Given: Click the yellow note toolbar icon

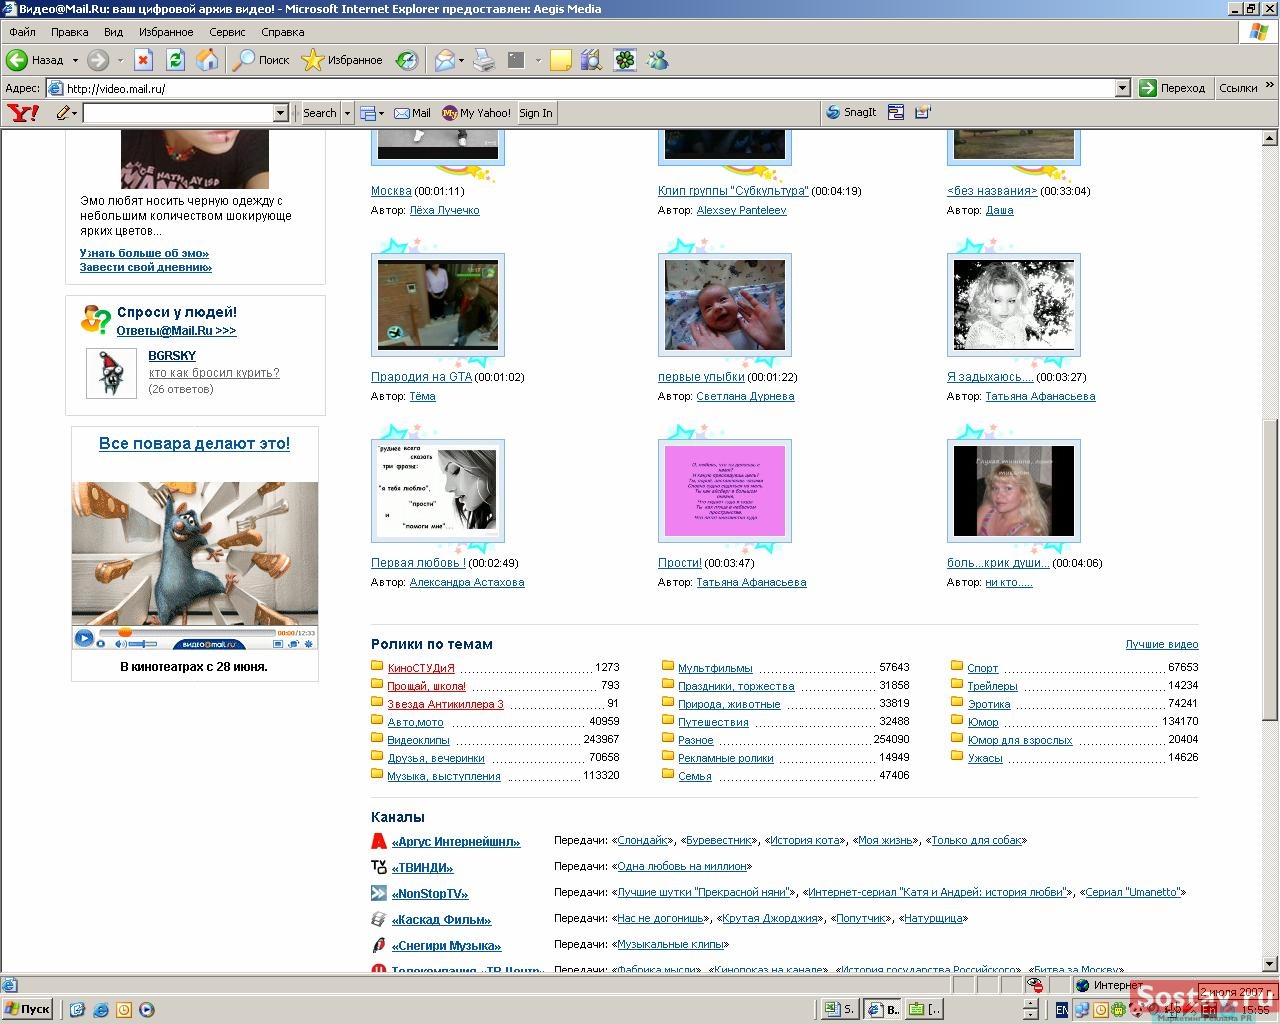Looking at the screenshot, I should tap(561, 60).
